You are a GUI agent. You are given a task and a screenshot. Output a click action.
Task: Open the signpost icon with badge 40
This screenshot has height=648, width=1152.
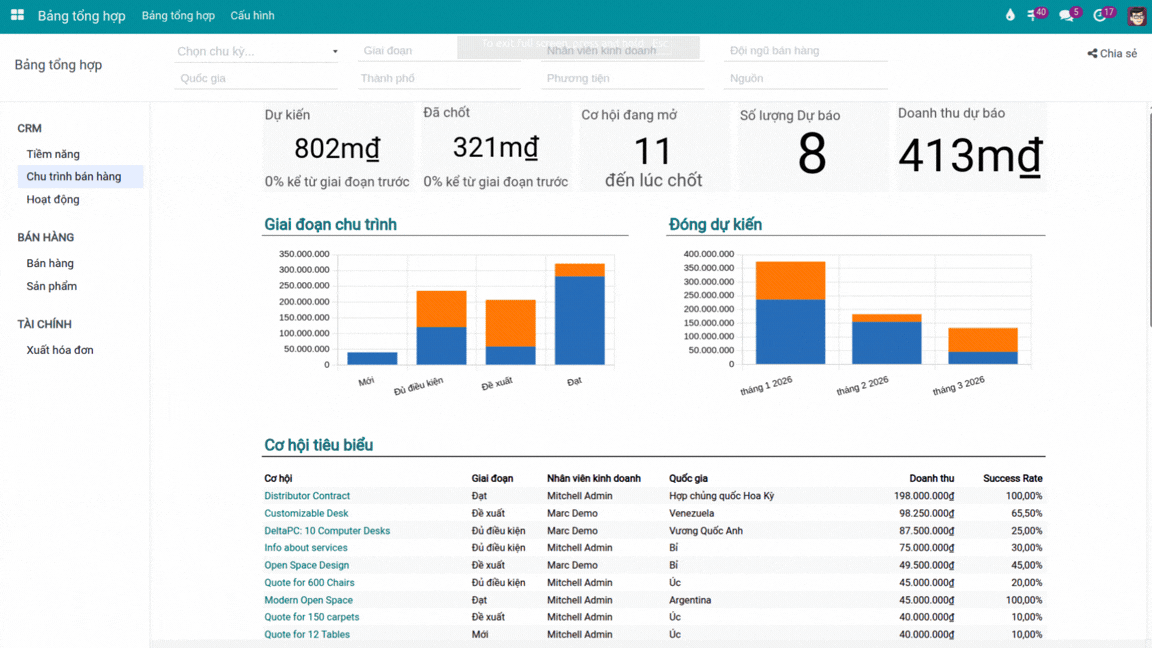pyautogui.click(x=1033, y=15)
